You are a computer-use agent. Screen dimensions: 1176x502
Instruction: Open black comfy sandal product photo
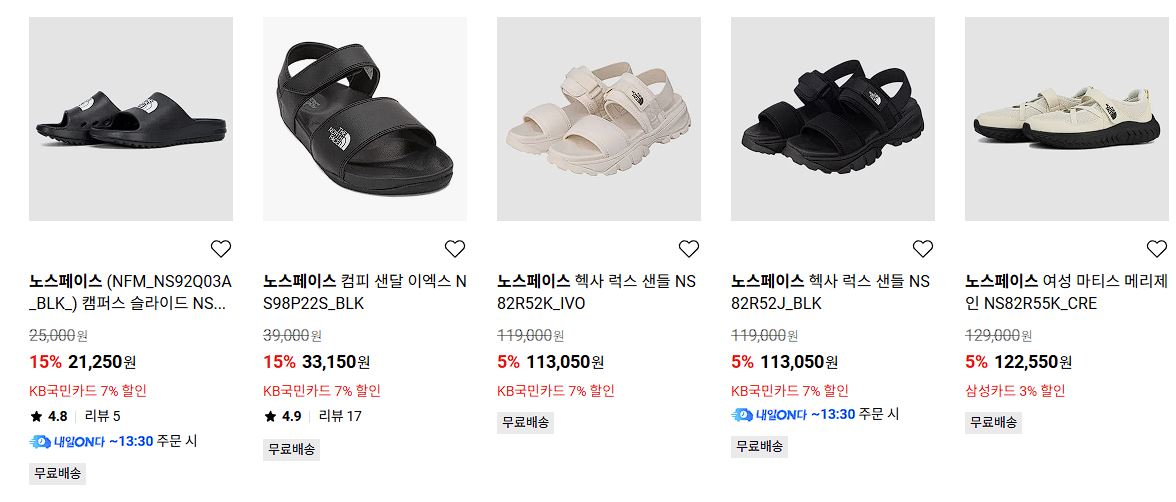[364, 119]
